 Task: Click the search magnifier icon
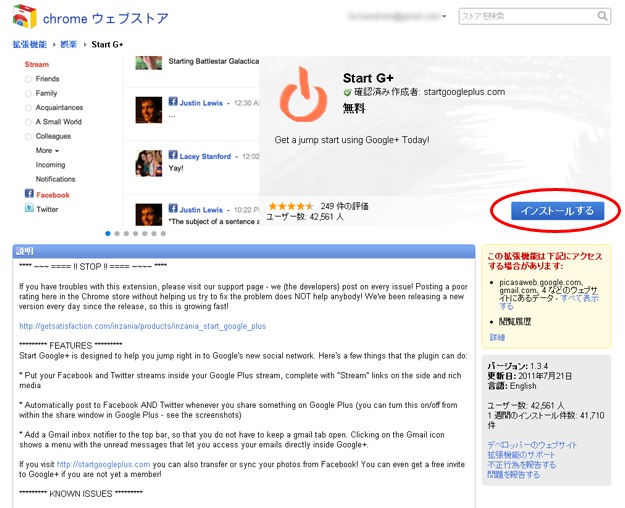pos(602,16)
